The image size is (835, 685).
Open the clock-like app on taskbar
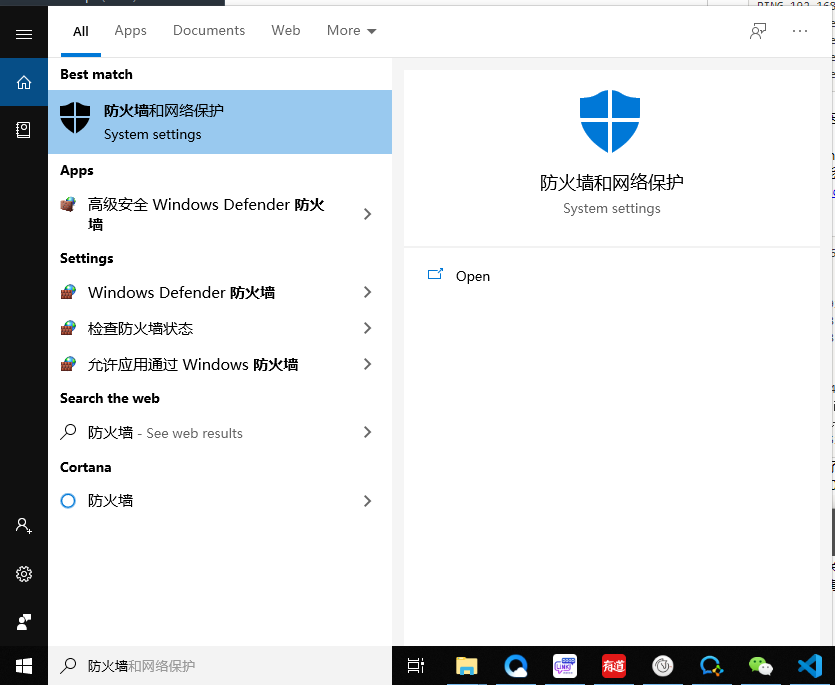point(662,666)
